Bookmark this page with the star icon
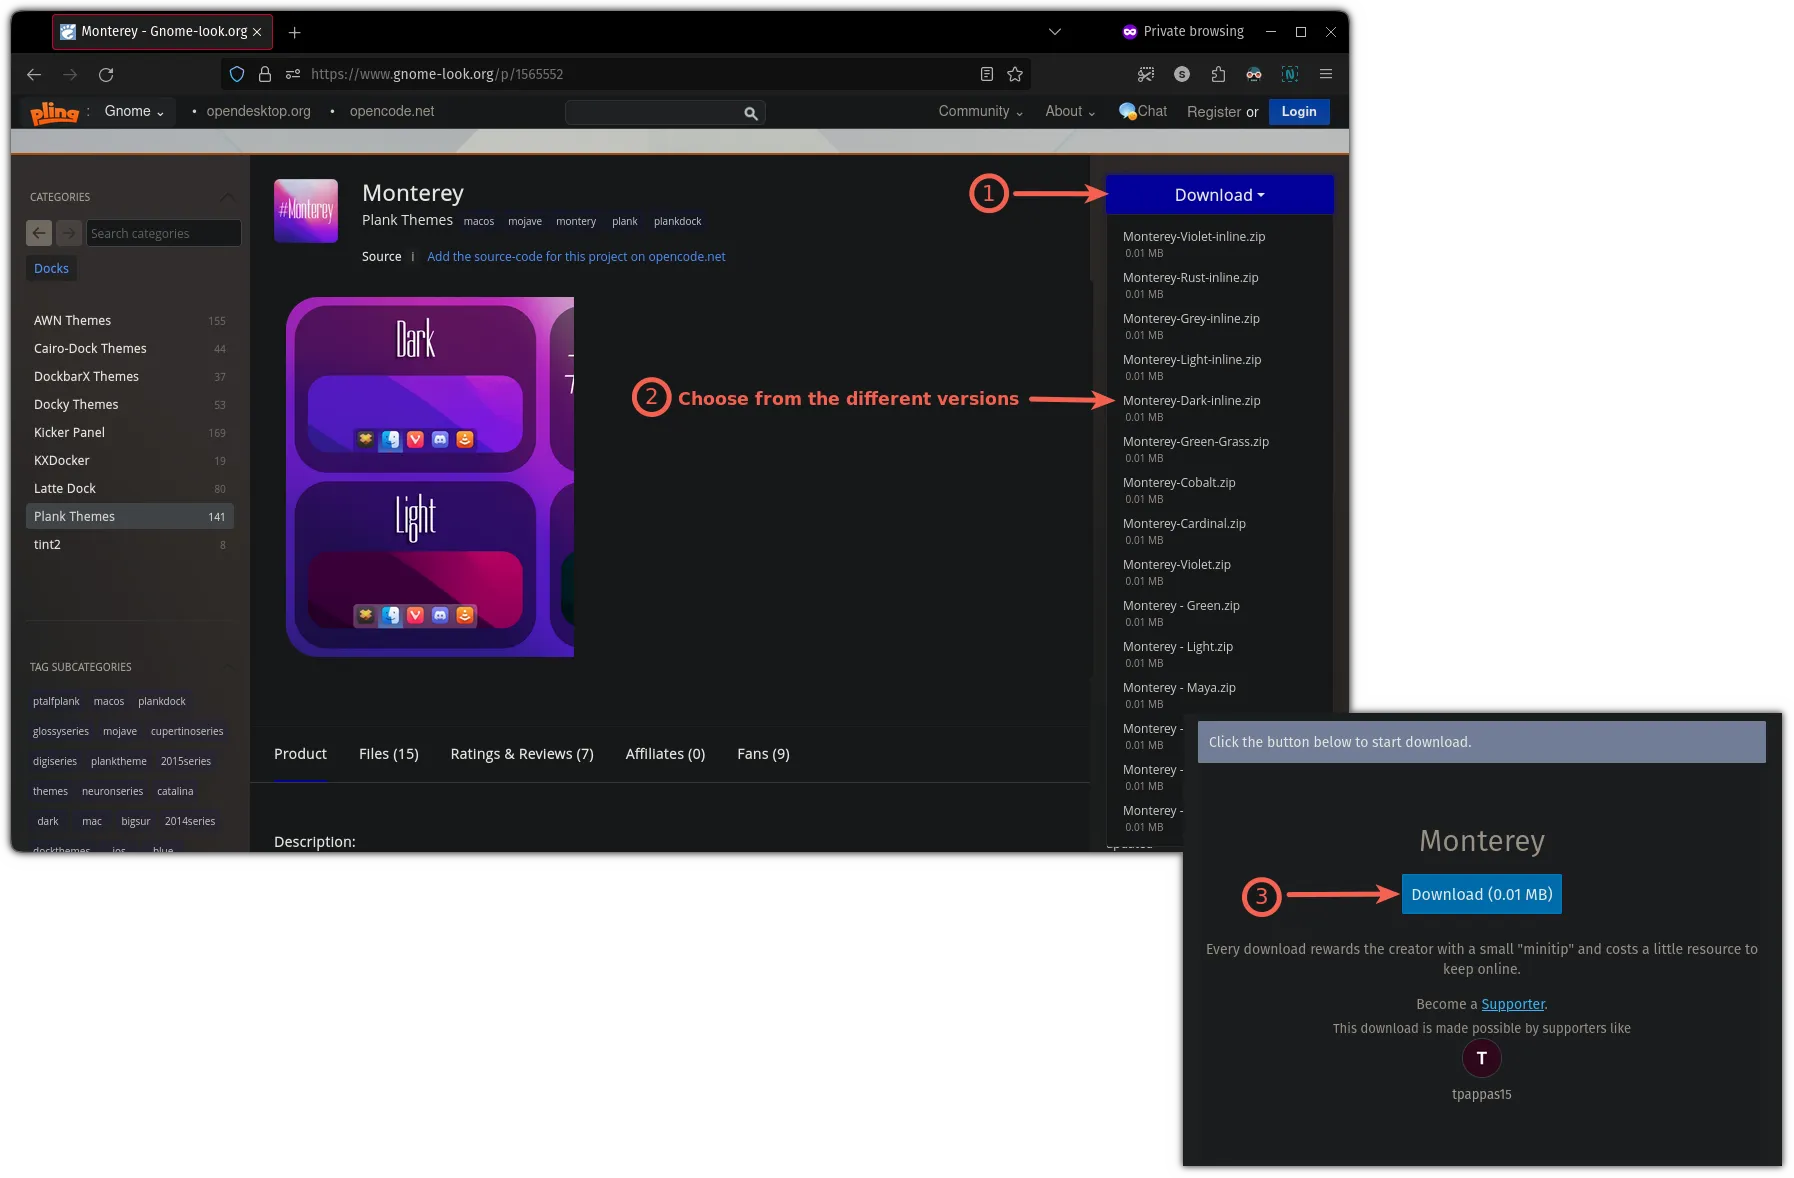1794x1178 pixels. 1015,74
